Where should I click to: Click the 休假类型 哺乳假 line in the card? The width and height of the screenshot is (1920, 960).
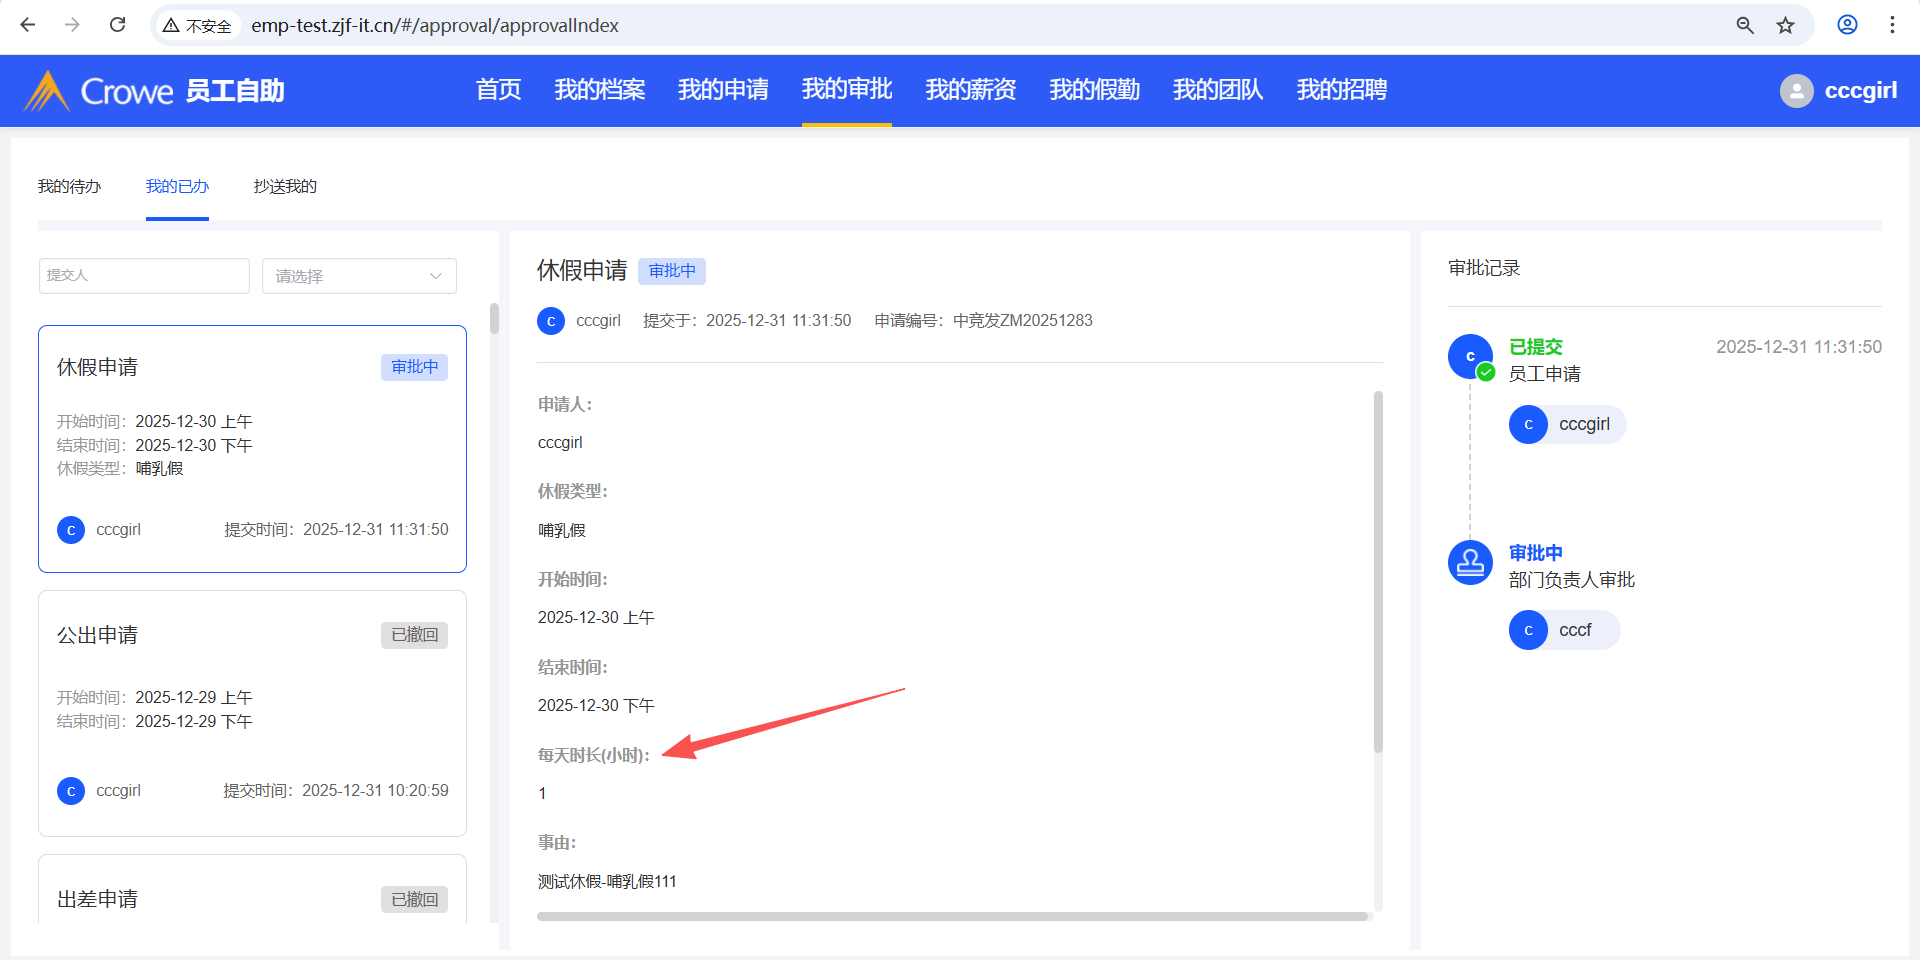coord(120,469)
